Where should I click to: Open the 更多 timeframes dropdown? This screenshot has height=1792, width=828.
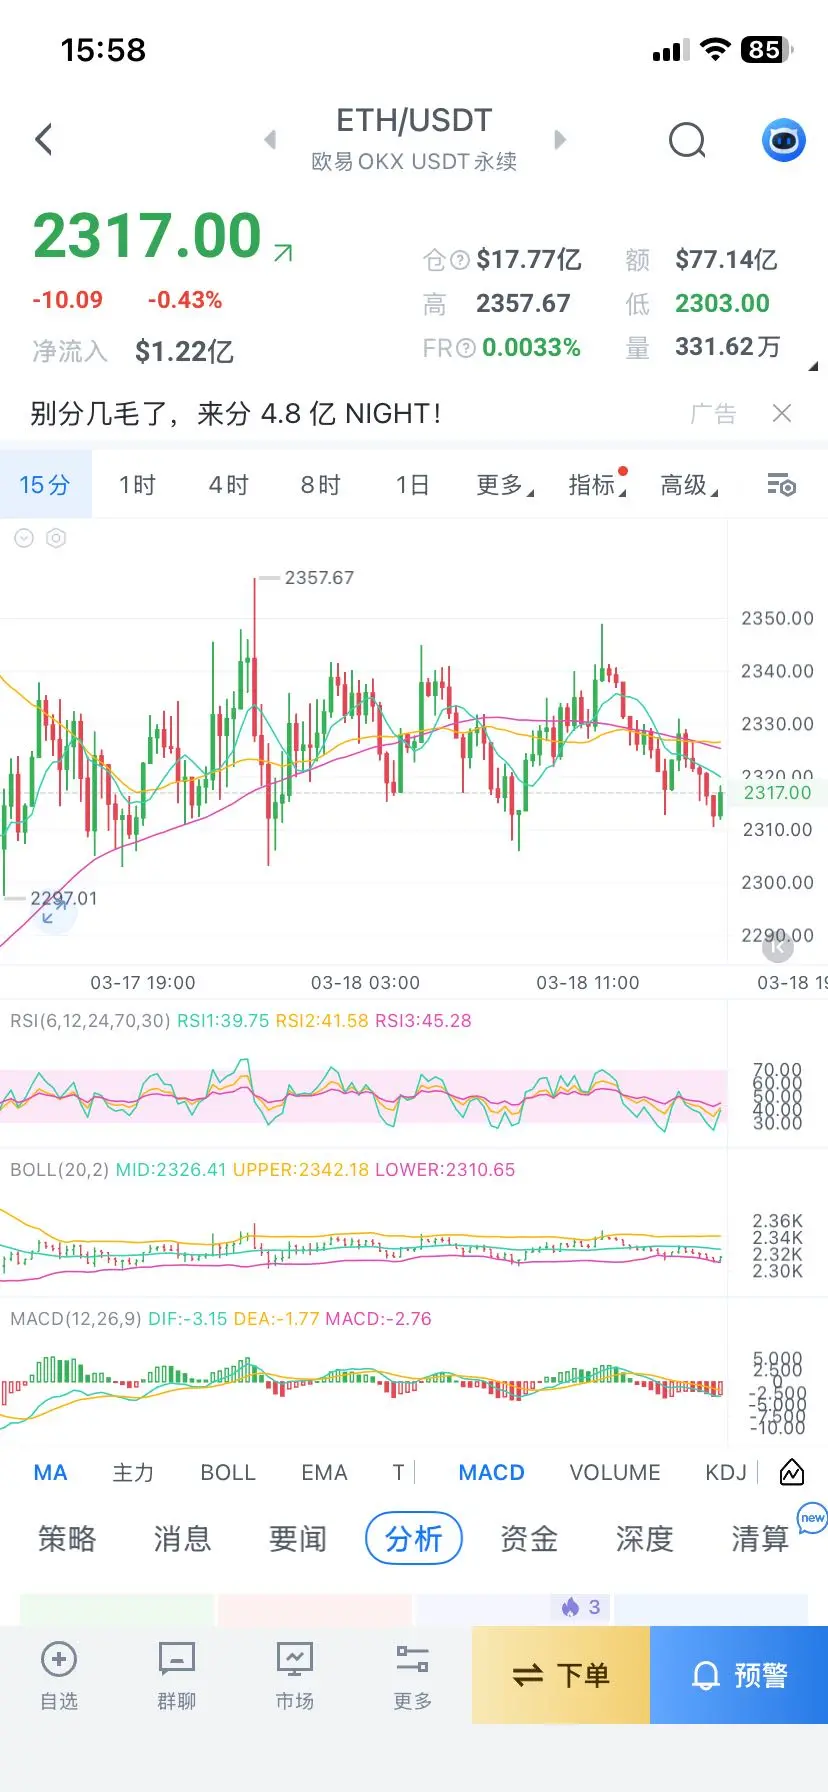coord(505,485)
